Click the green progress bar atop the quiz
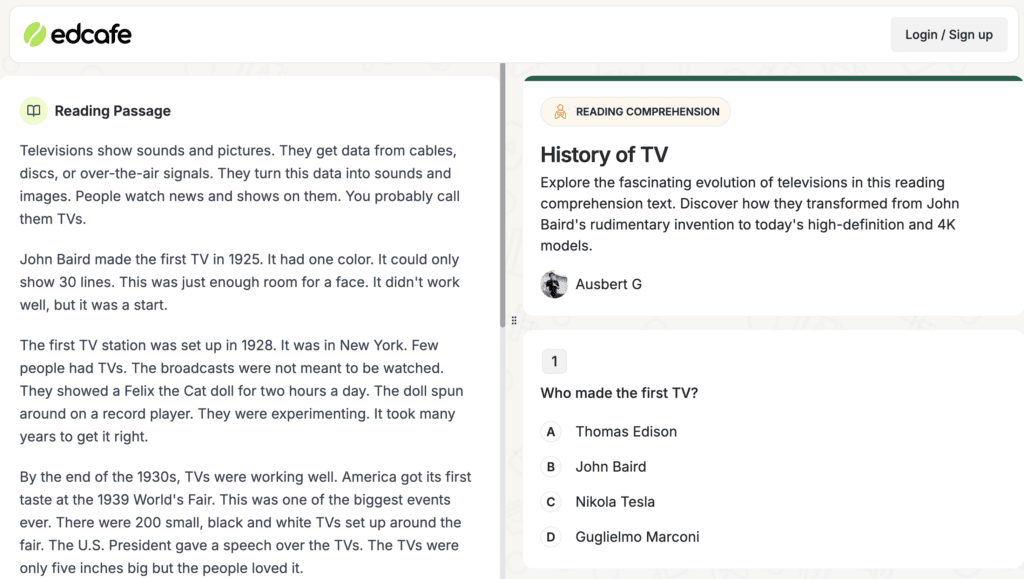 [773, 79]
